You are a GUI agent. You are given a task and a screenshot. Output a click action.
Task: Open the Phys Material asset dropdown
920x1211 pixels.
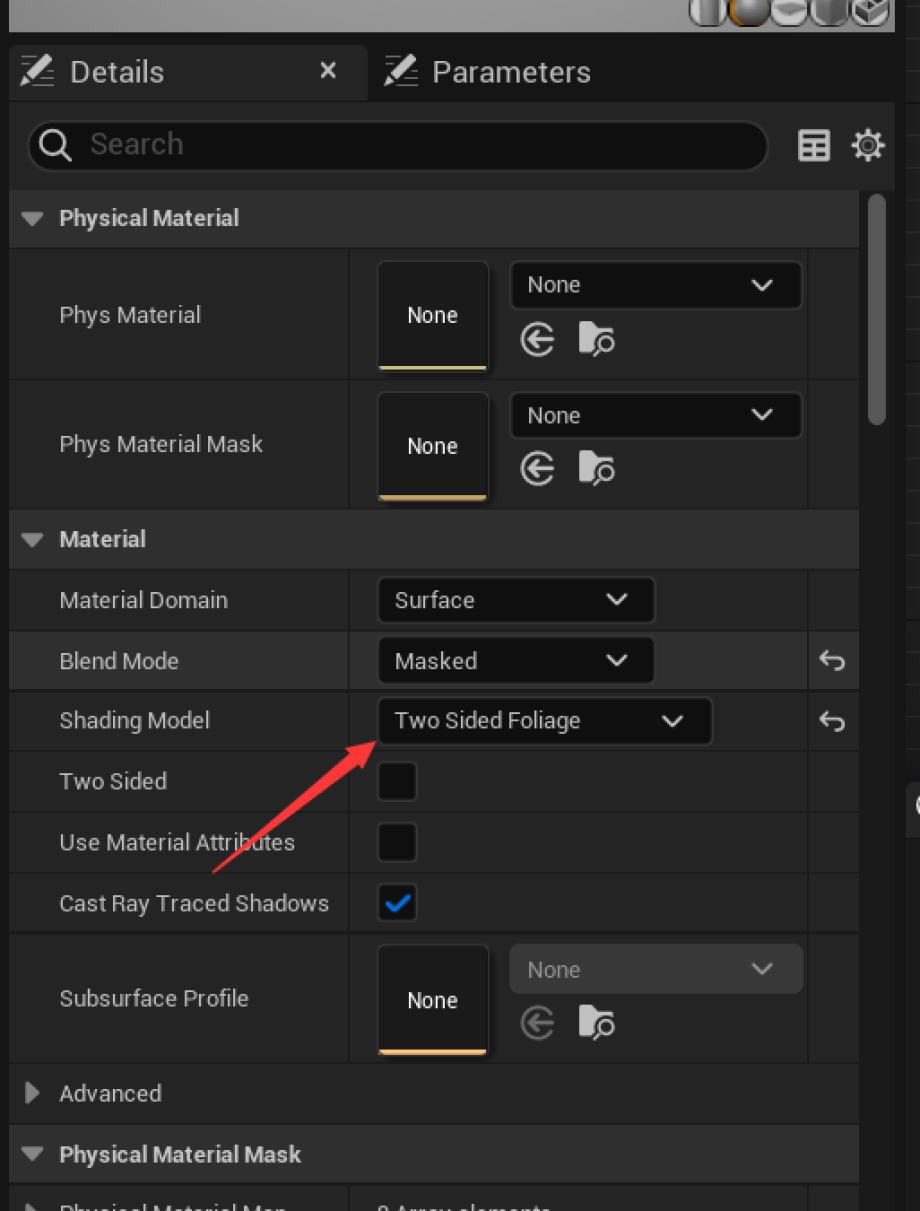[656, 285]
